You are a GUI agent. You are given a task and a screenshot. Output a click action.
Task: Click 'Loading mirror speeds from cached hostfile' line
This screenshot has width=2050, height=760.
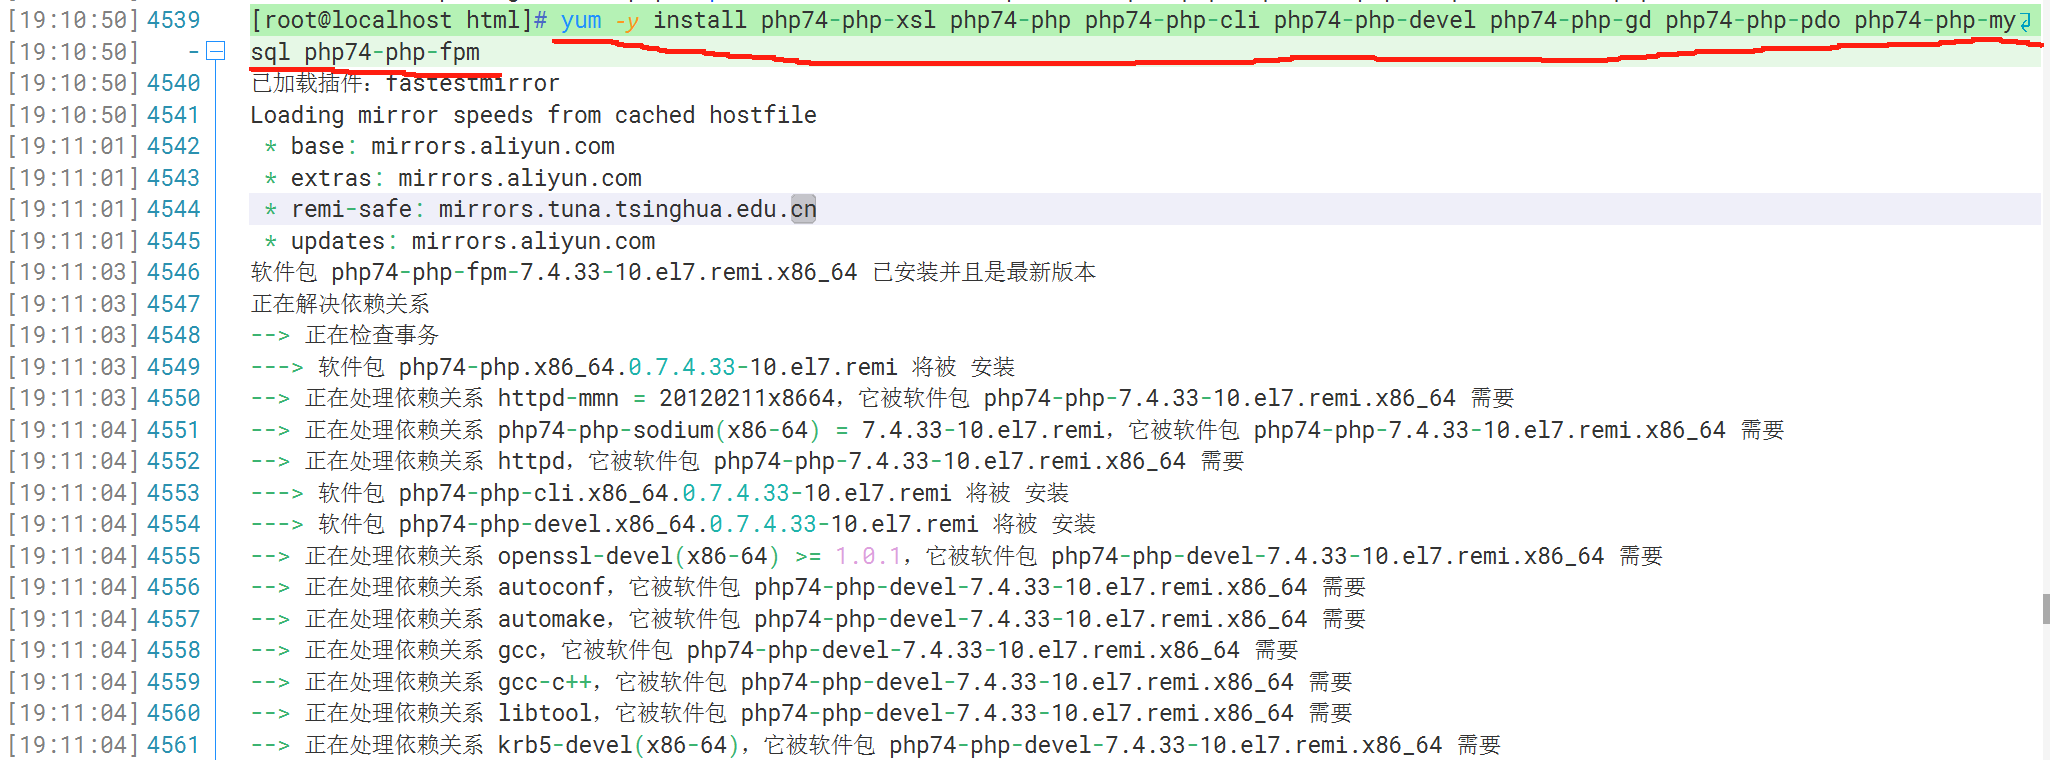click(533, 115)
